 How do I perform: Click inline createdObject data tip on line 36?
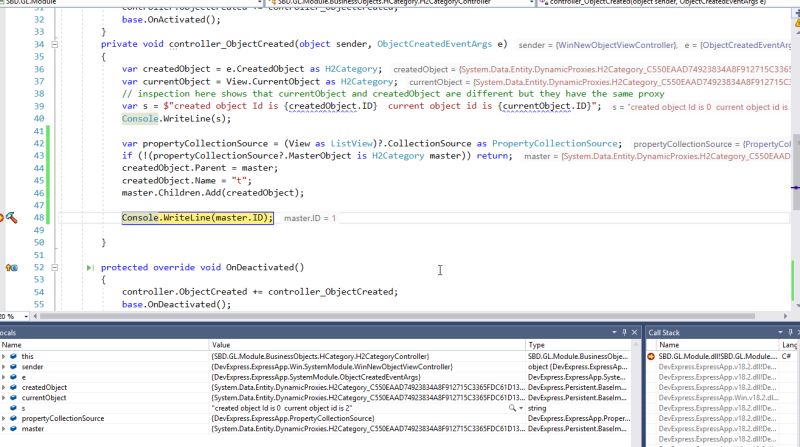click(x=592, y=69)
